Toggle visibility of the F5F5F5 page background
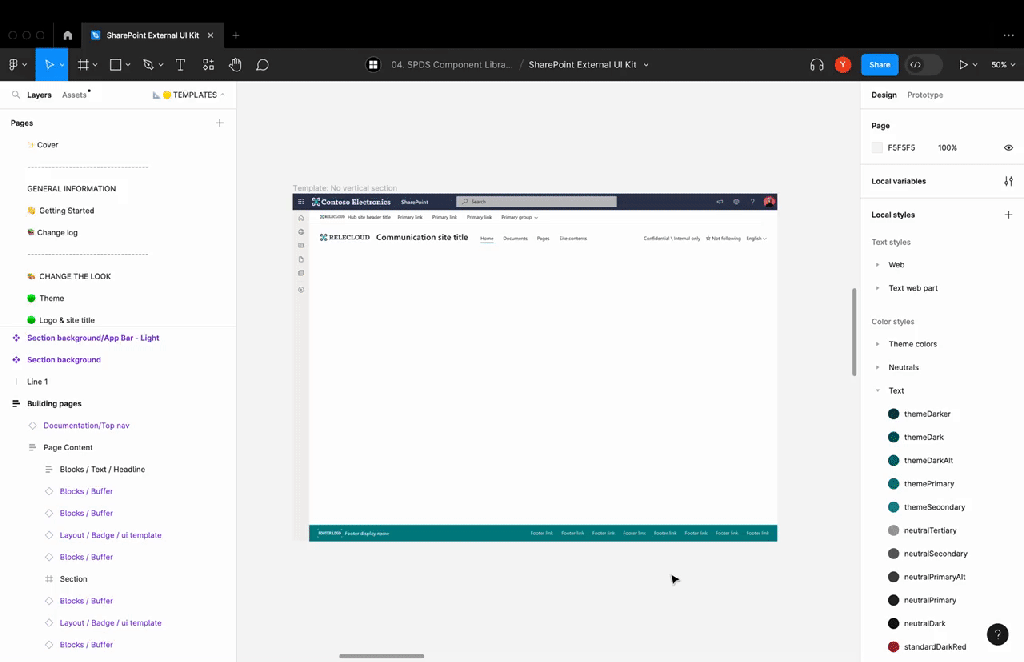The height and width of the screenshot is (662, 1024). click(1008, 147)
